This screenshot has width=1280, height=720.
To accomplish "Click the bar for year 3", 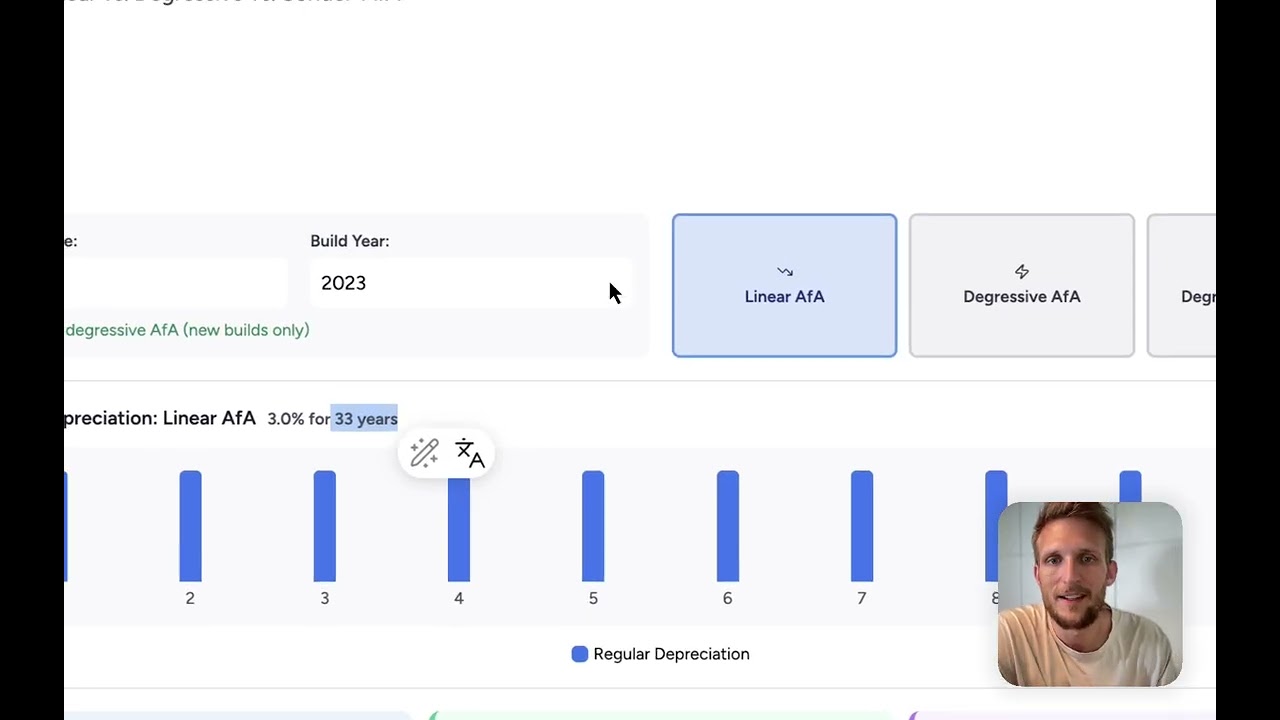I will pyautogui.click(x=324, y=526).
